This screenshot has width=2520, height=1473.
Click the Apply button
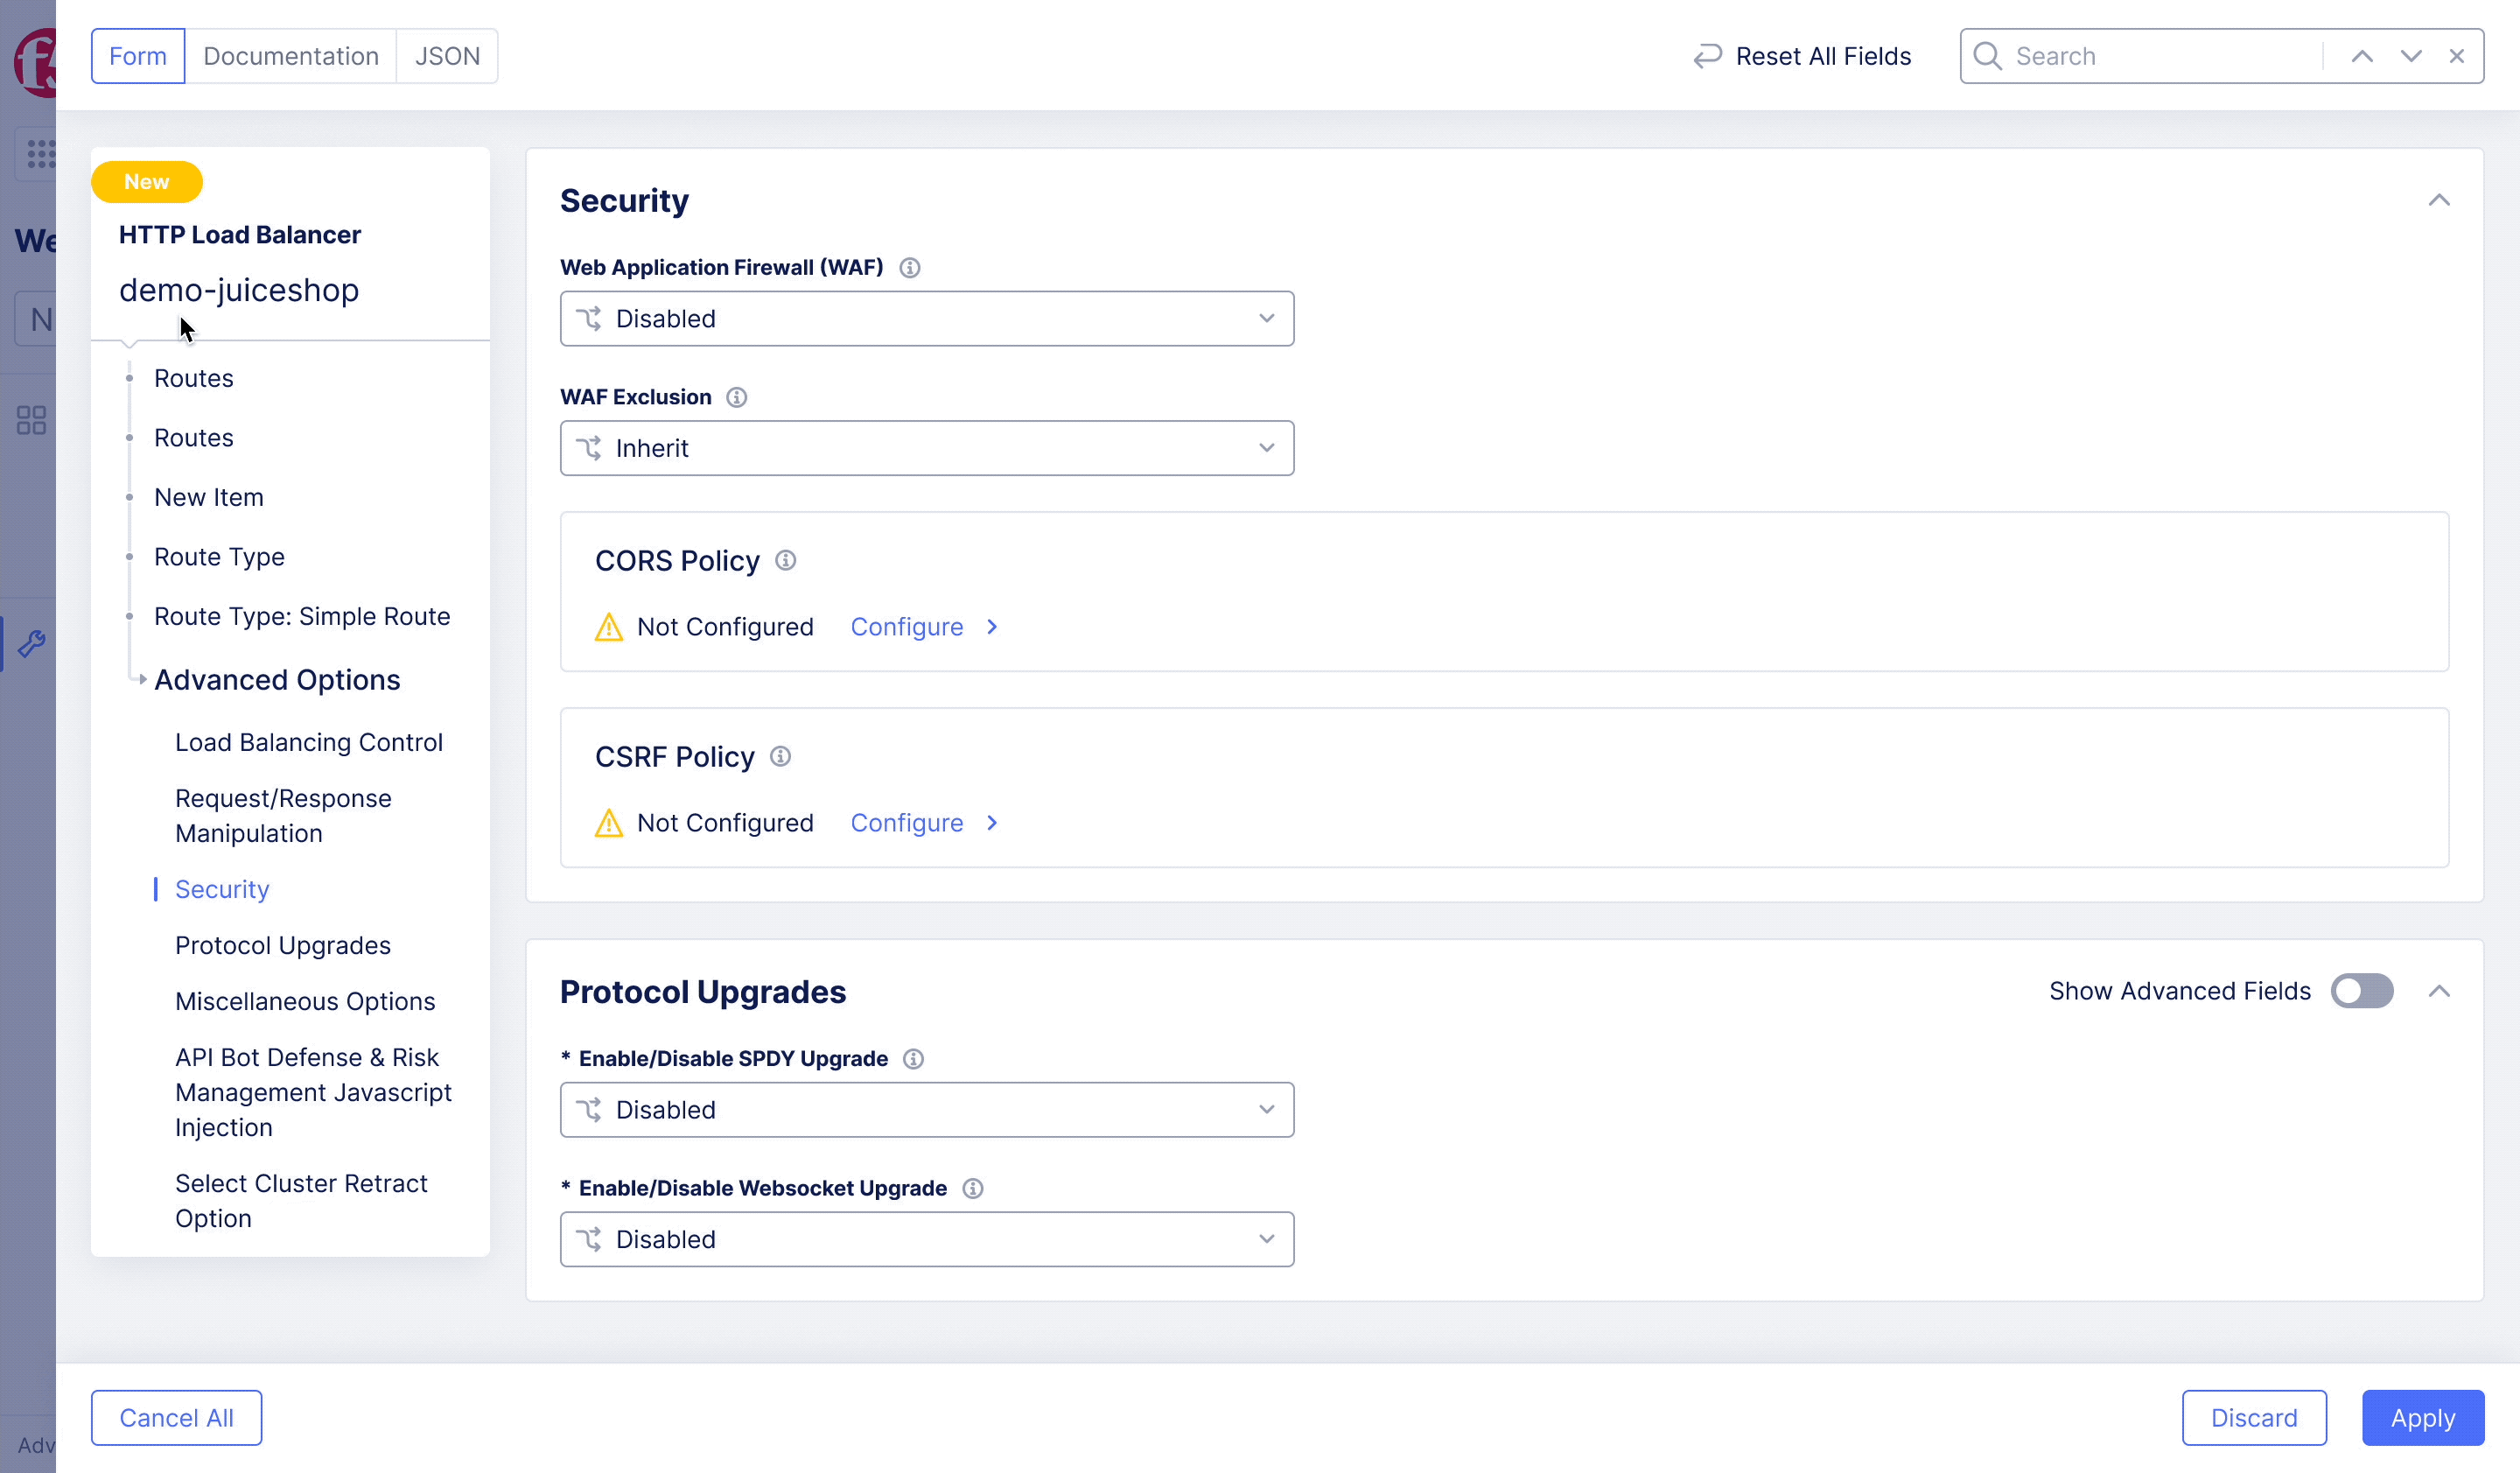pos(2422,1417)
